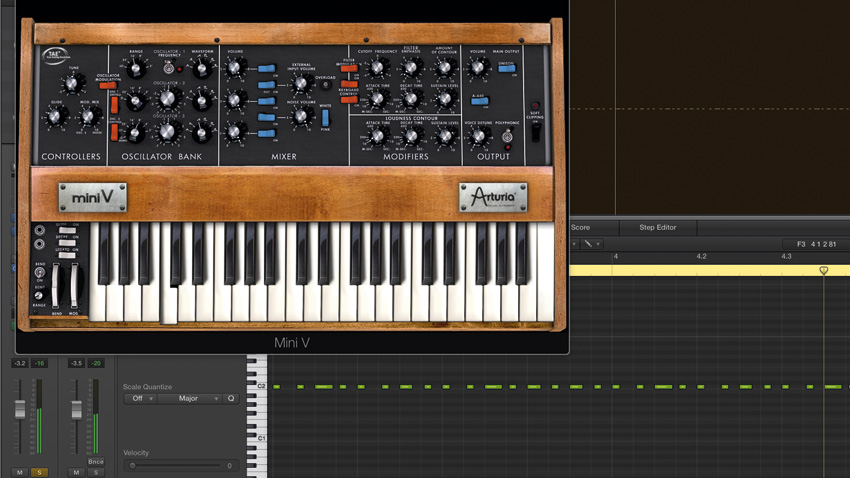Switch to the Step Editor tab
Image resolution: width=850 pixels, height=478 pixels.
[x=658, y=228]
